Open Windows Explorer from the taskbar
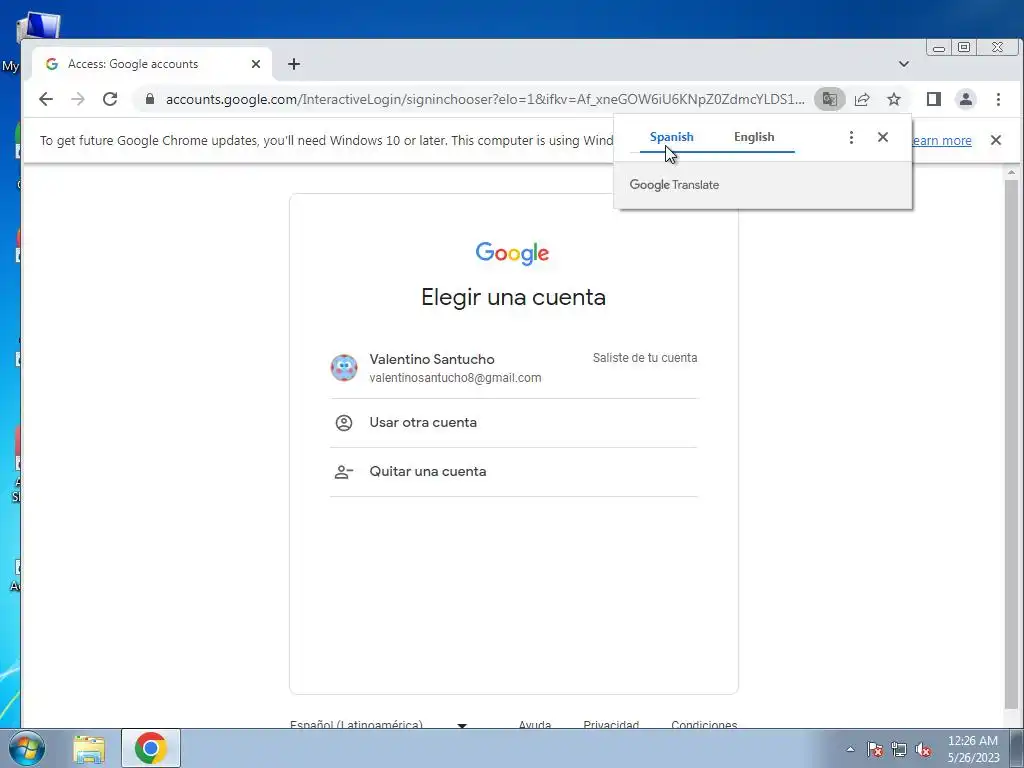 point(89,749)
